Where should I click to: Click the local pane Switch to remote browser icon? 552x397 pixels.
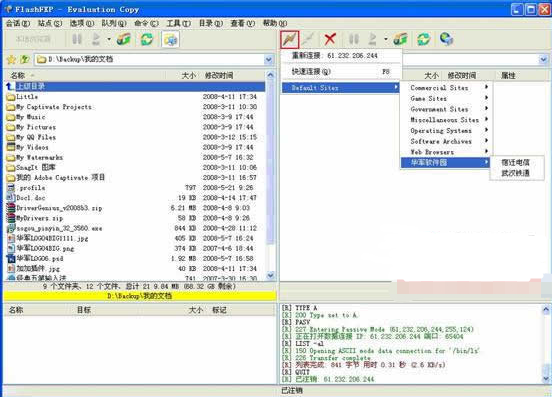[170, 39]
